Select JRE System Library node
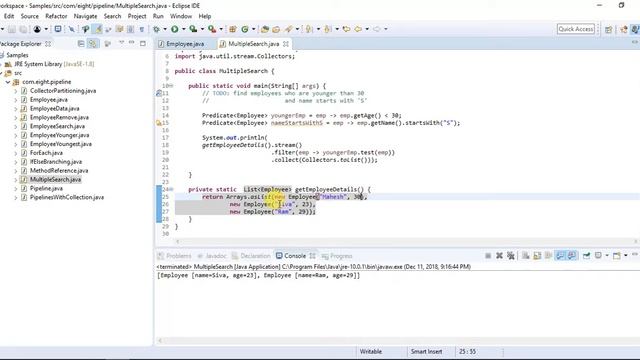This screenshot has width=640, height=360. click(54, 64)
